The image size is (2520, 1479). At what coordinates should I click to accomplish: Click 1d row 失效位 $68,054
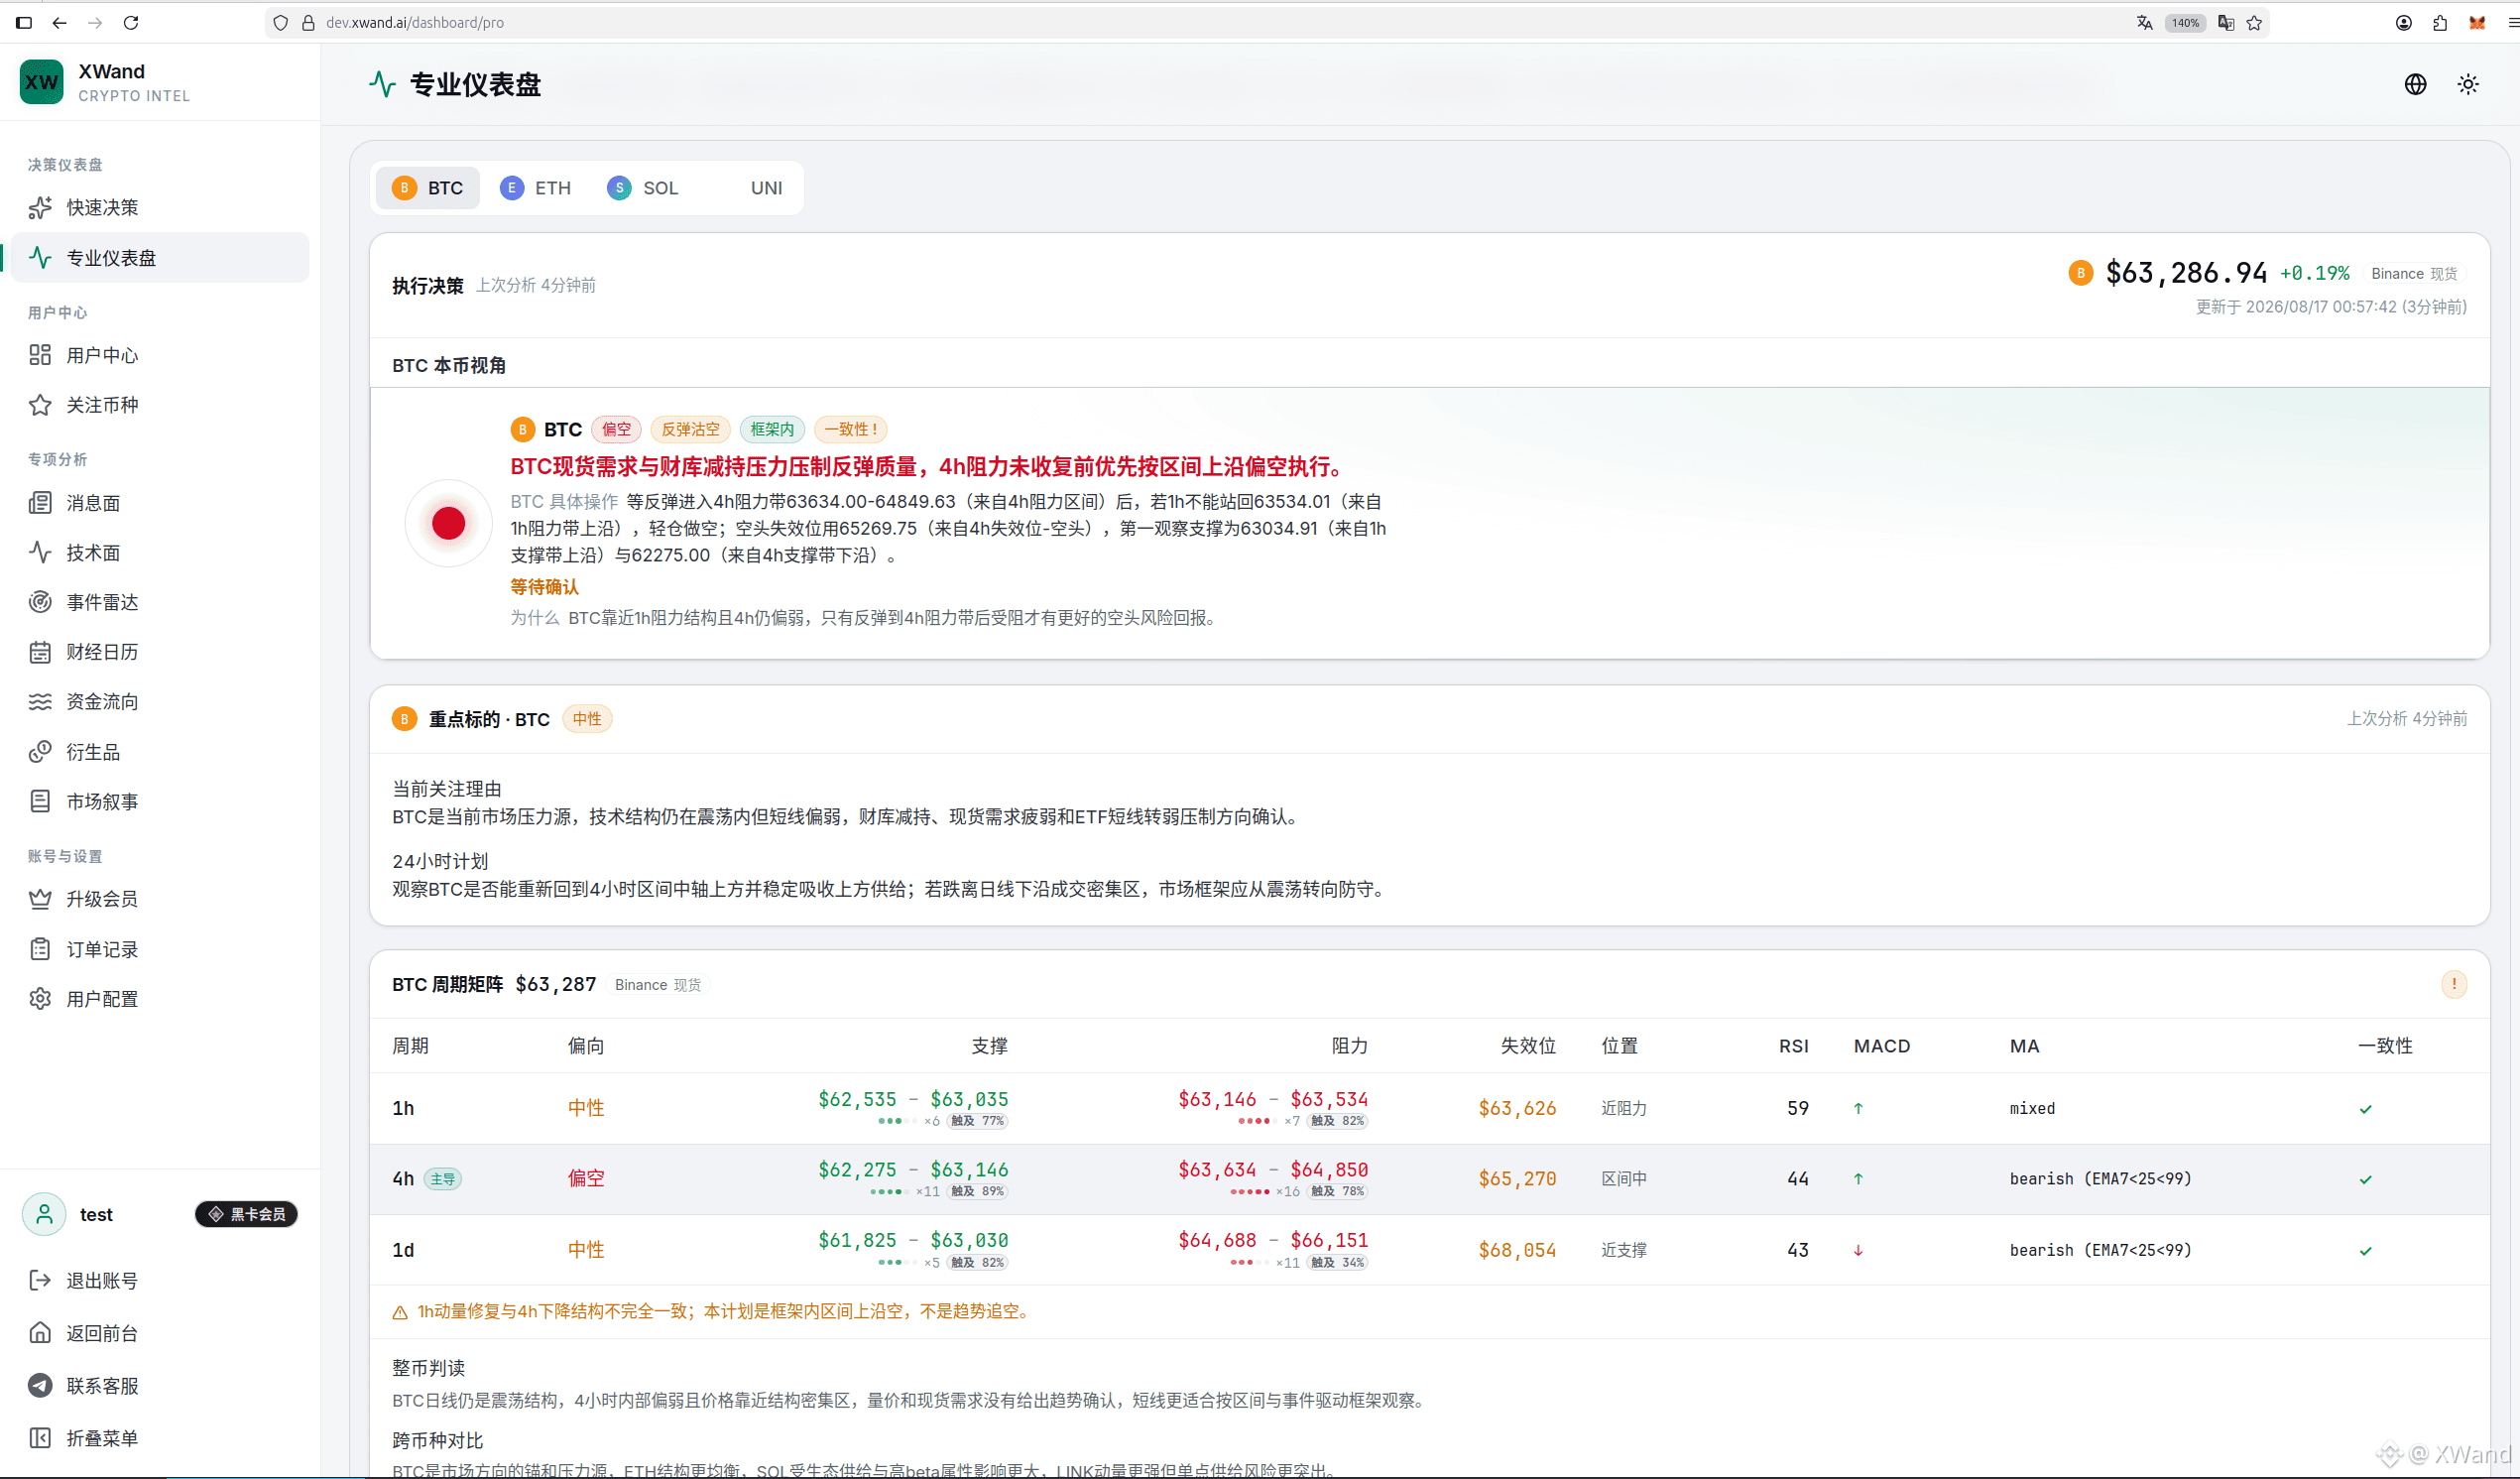[x=1517, y=1250]
